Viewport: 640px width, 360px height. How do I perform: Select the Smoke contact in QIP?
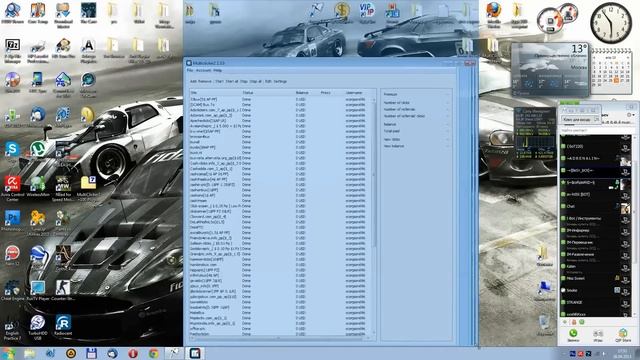point(596,291)
